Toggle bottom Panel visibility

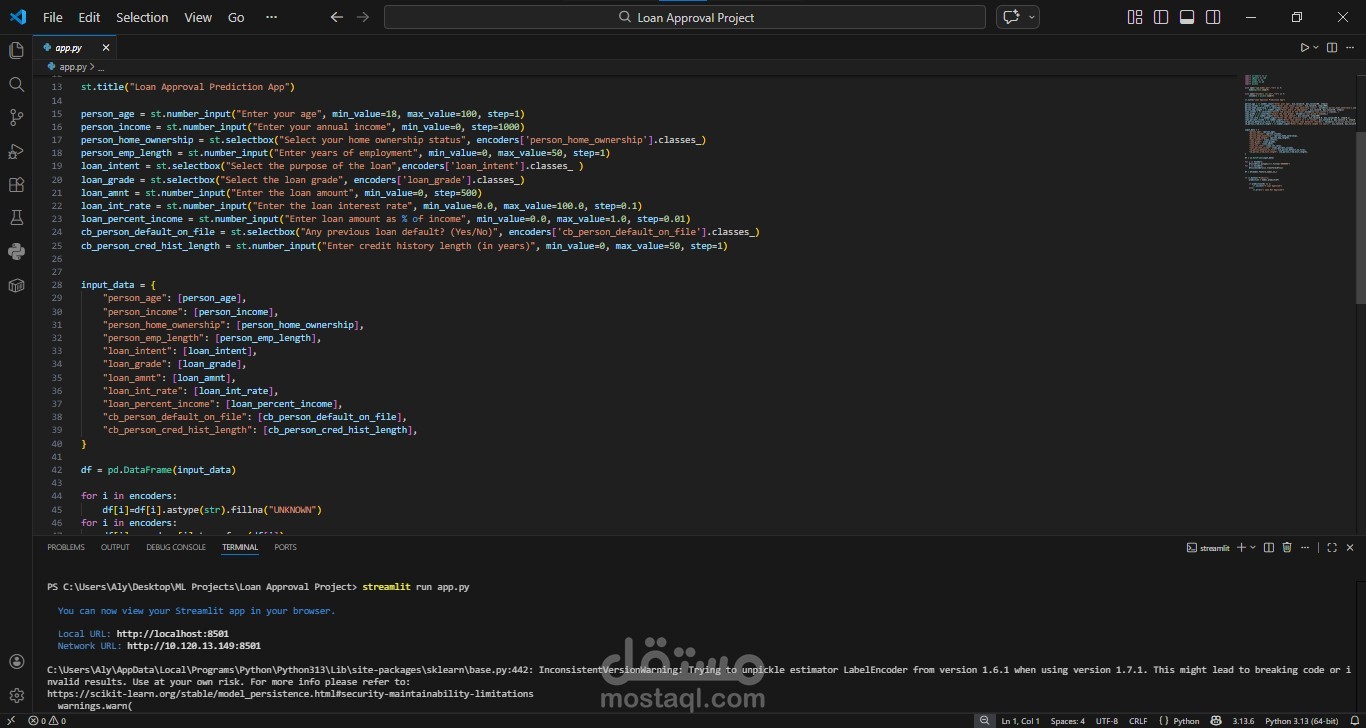(x=1187, y=17)
